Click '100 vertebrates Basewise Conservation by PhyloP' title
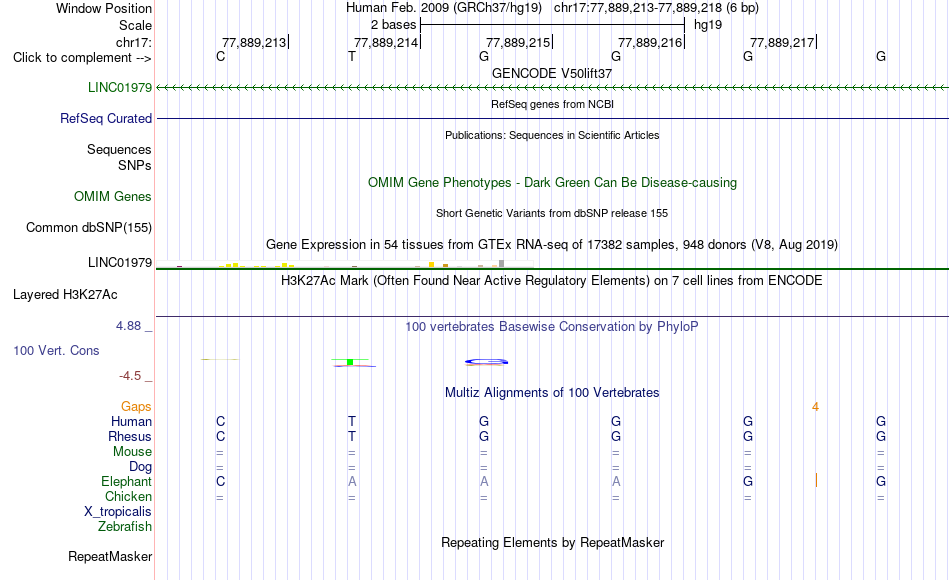 552,327
